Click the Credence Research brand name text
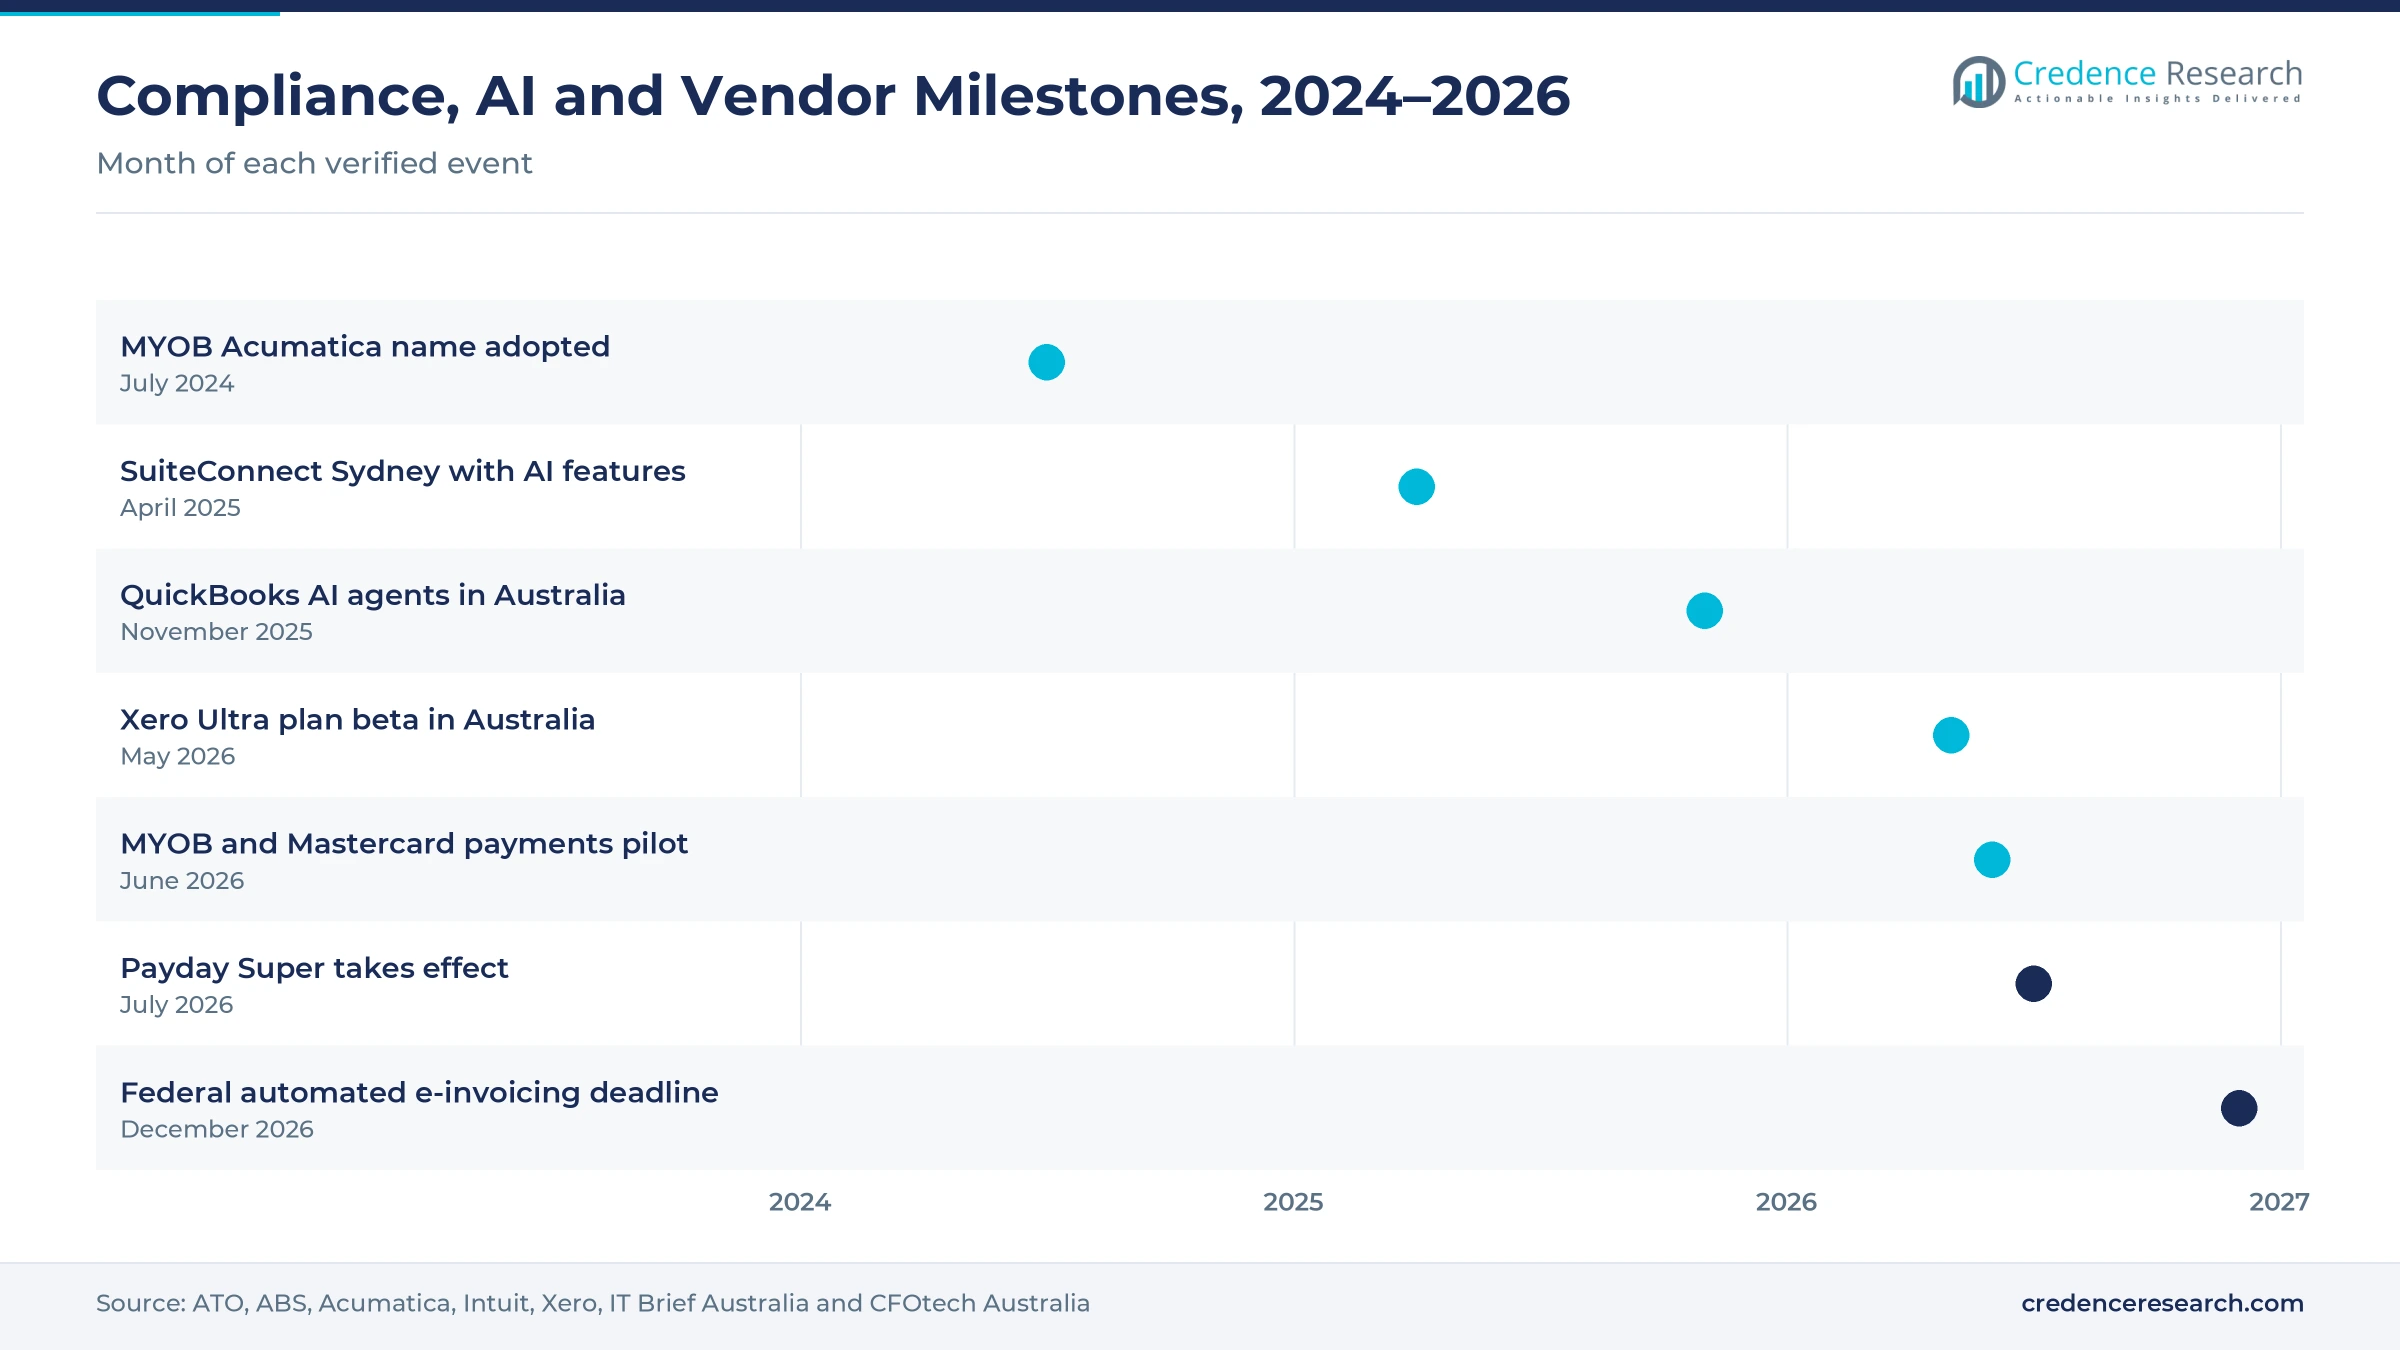The height and width of the screenshot is (1350, 2400). pos(2158,73)
